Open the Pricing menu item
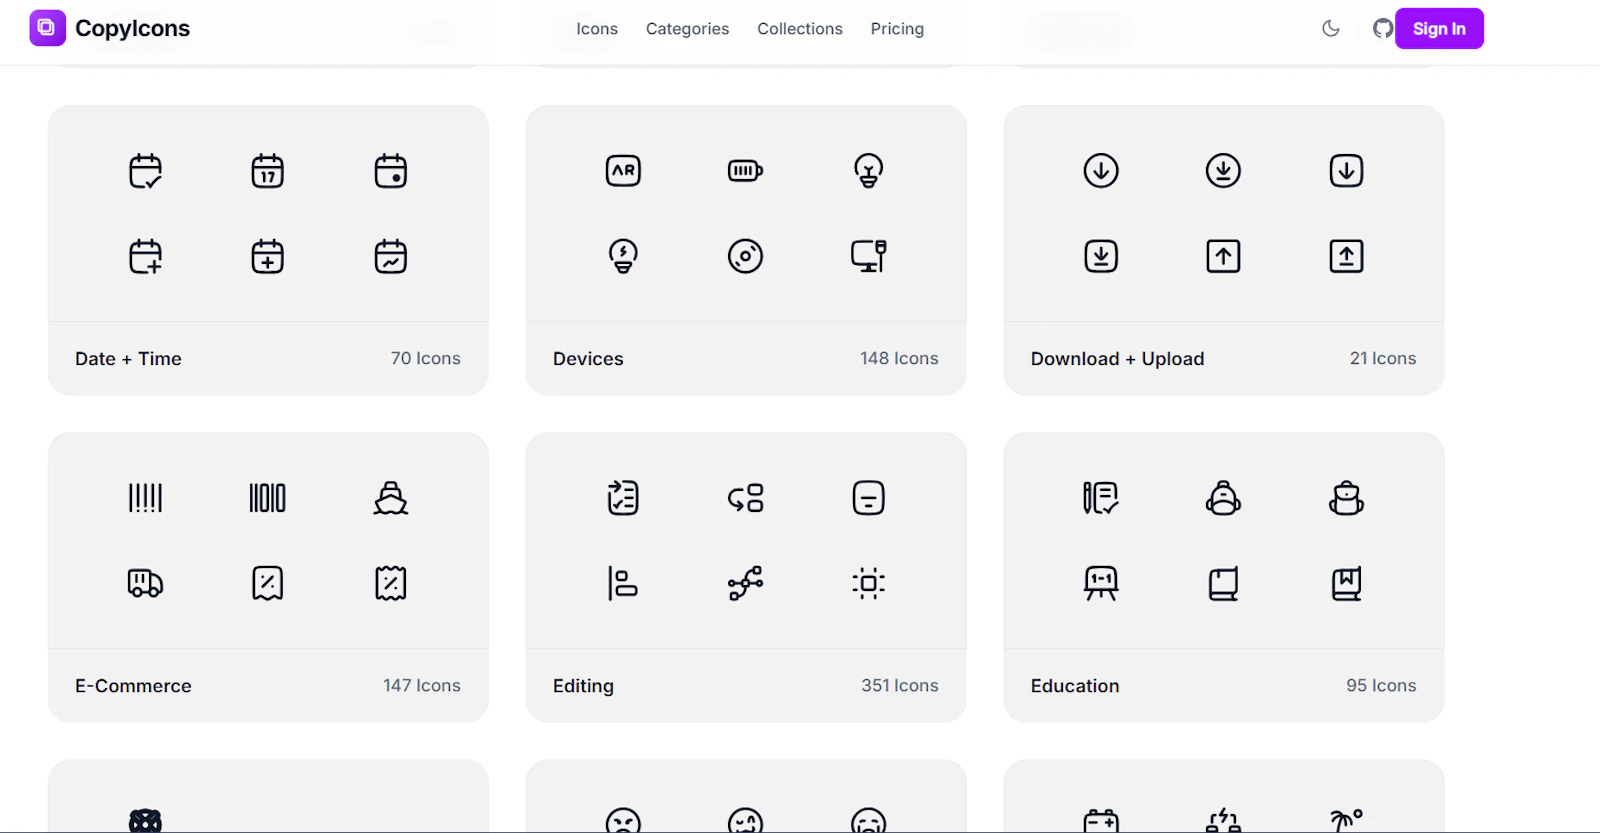 897,29
